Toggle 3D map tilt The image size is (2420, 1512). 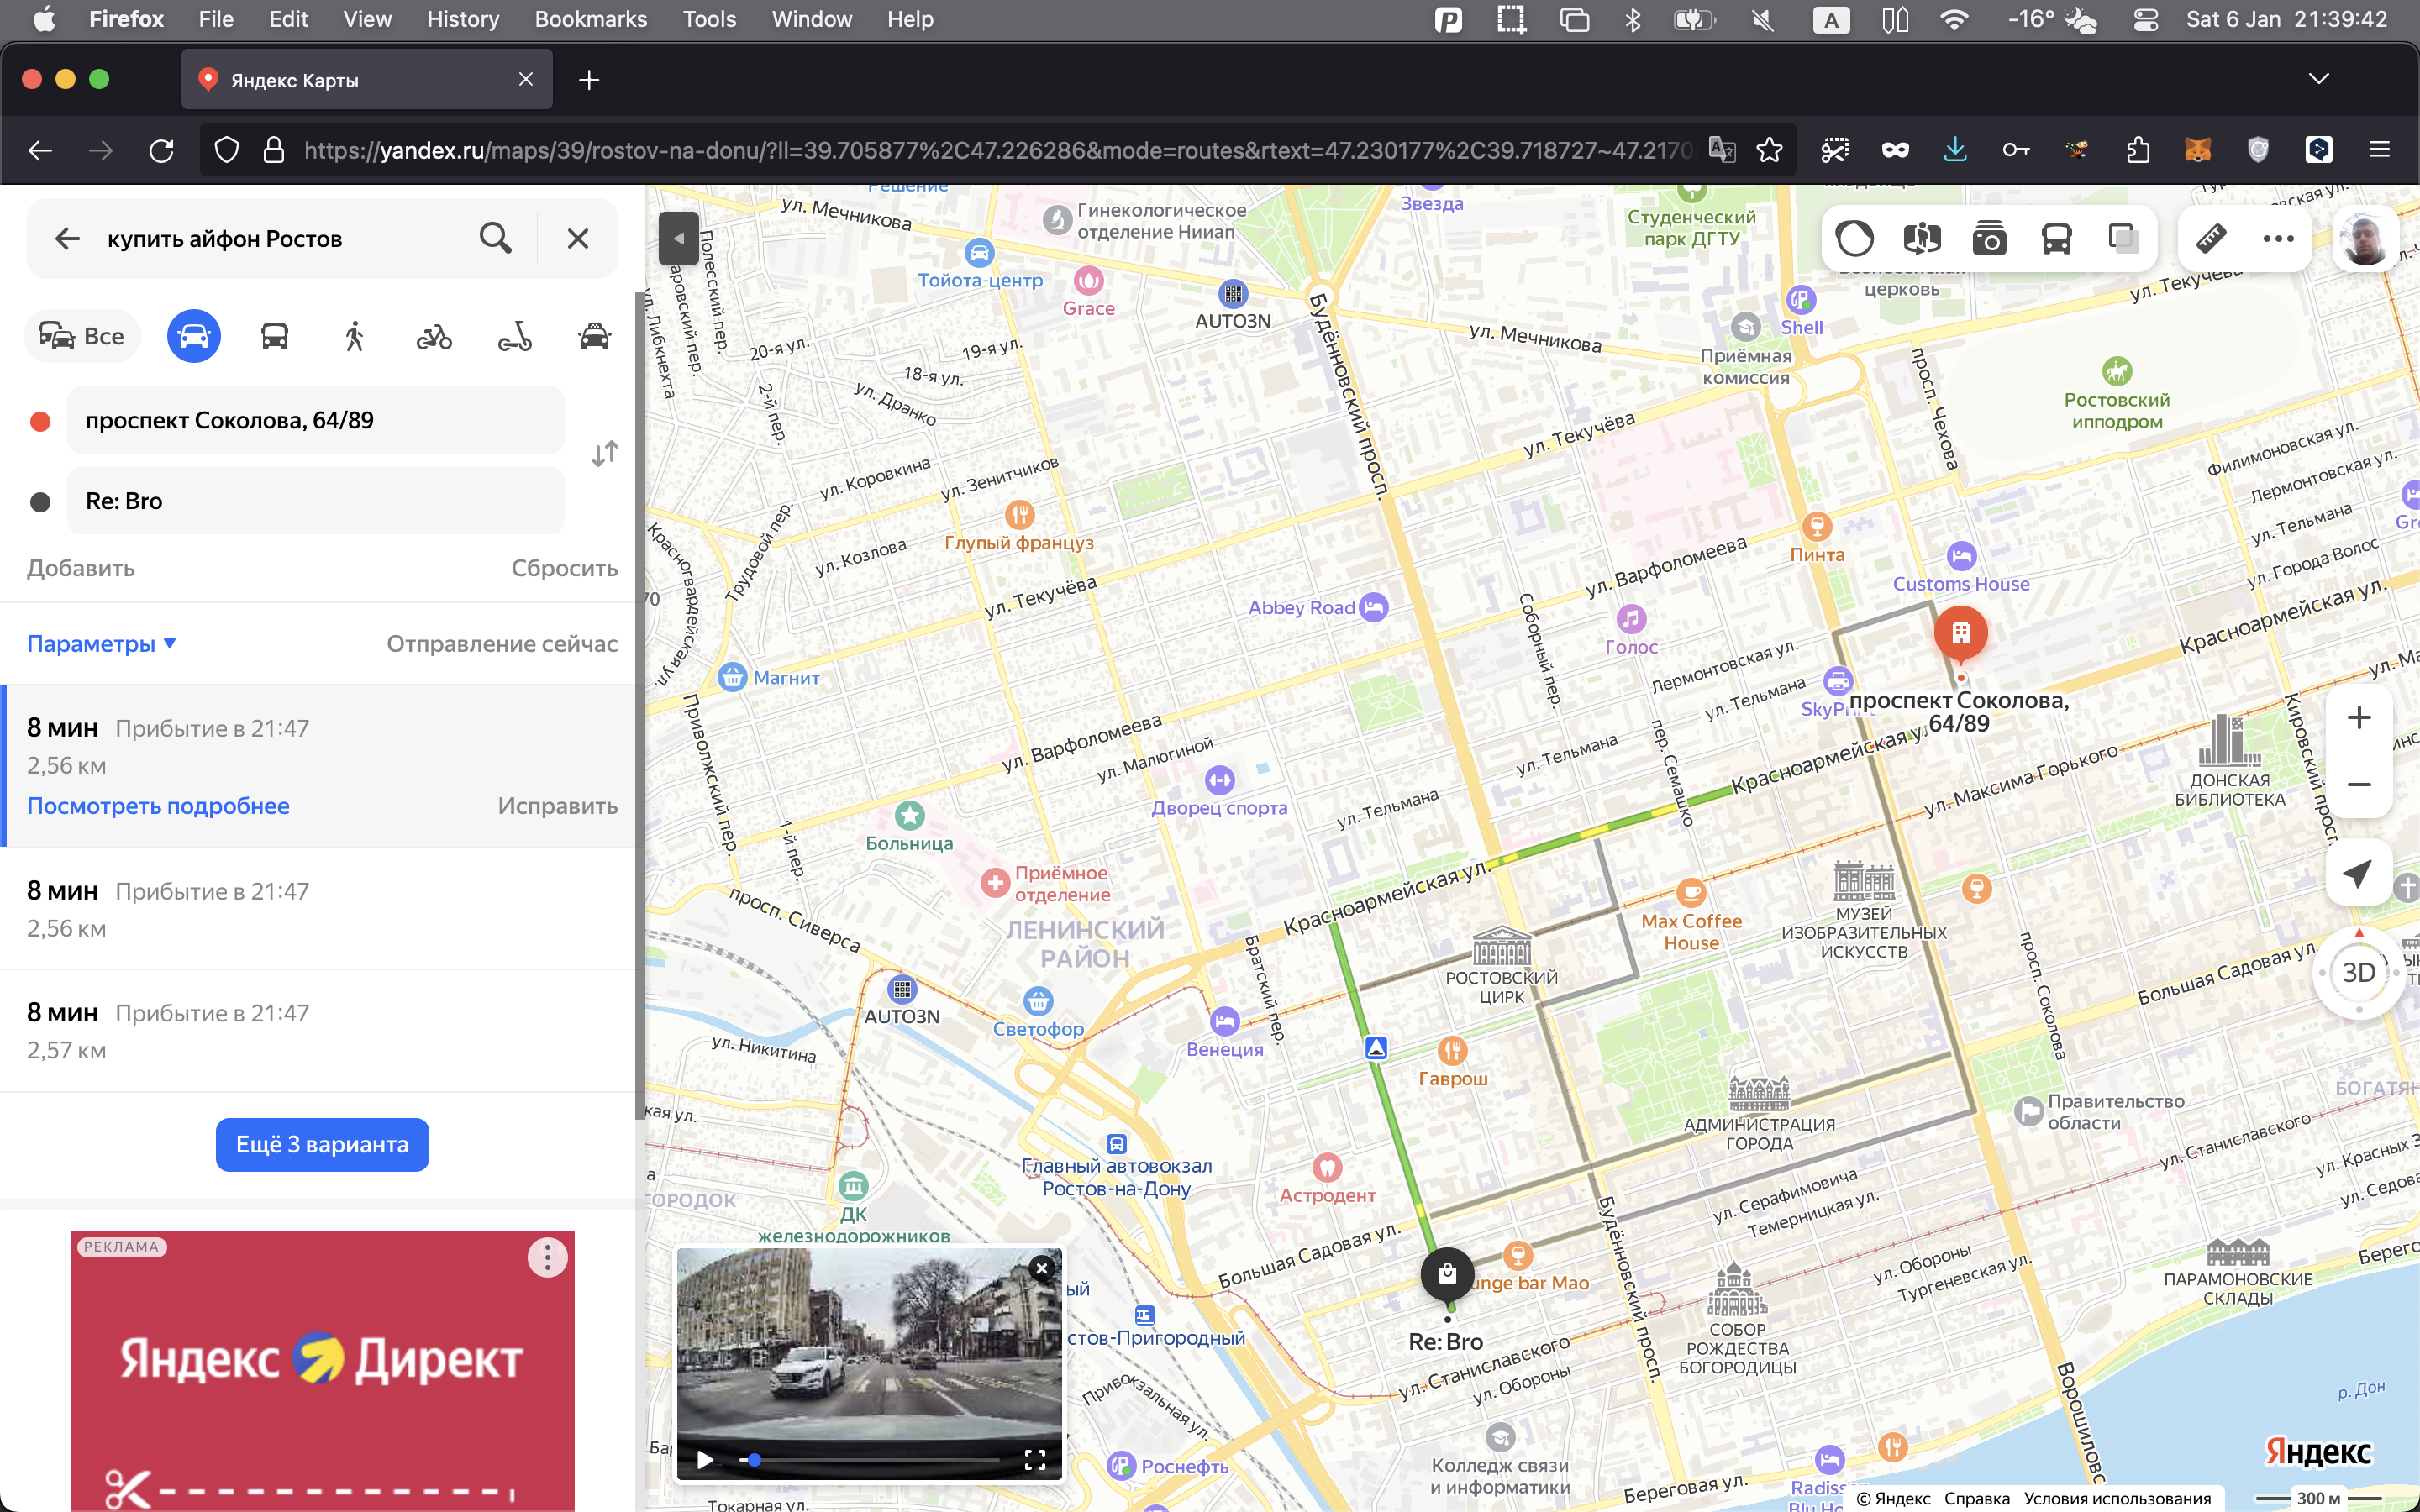point(2359,972)
